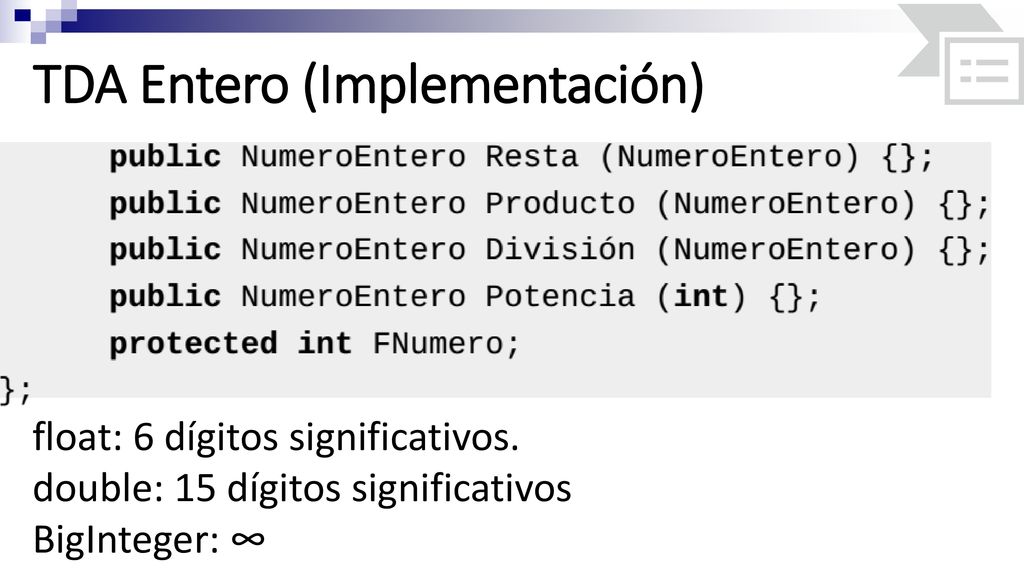Click the empty braces '{}' on División line

click(x=956, y=251)
